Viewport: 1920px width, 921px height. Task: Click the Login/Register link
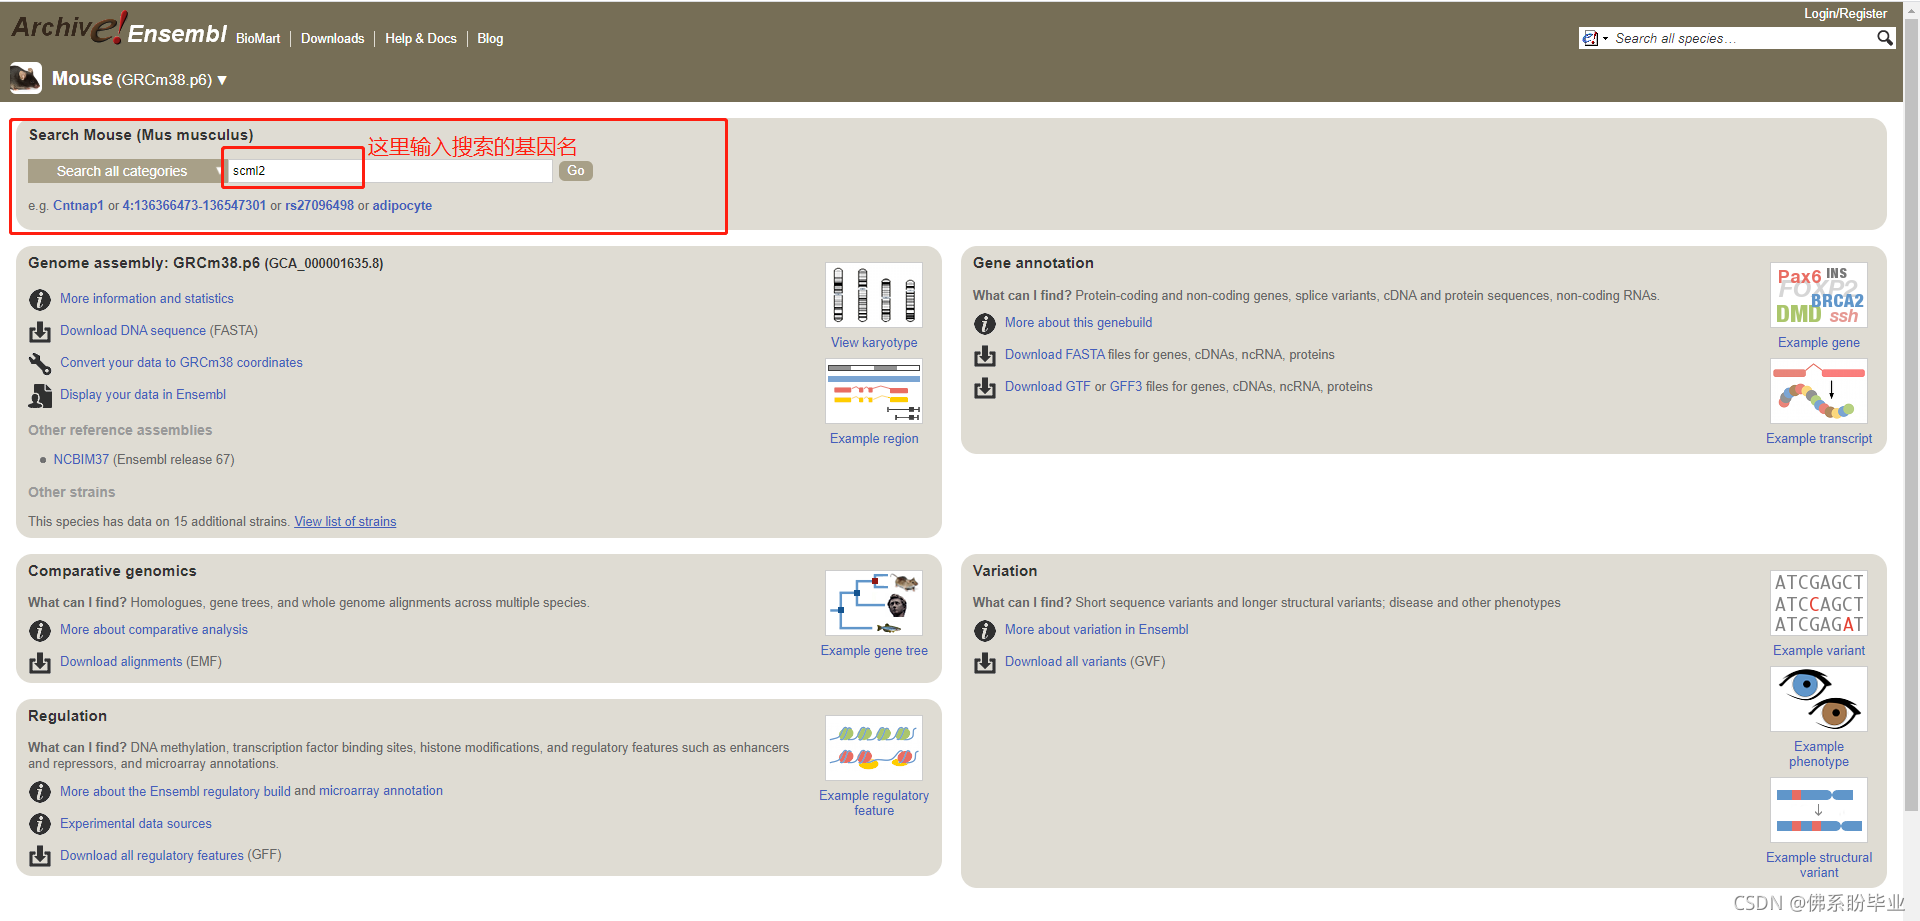[x=1845, y=13]
